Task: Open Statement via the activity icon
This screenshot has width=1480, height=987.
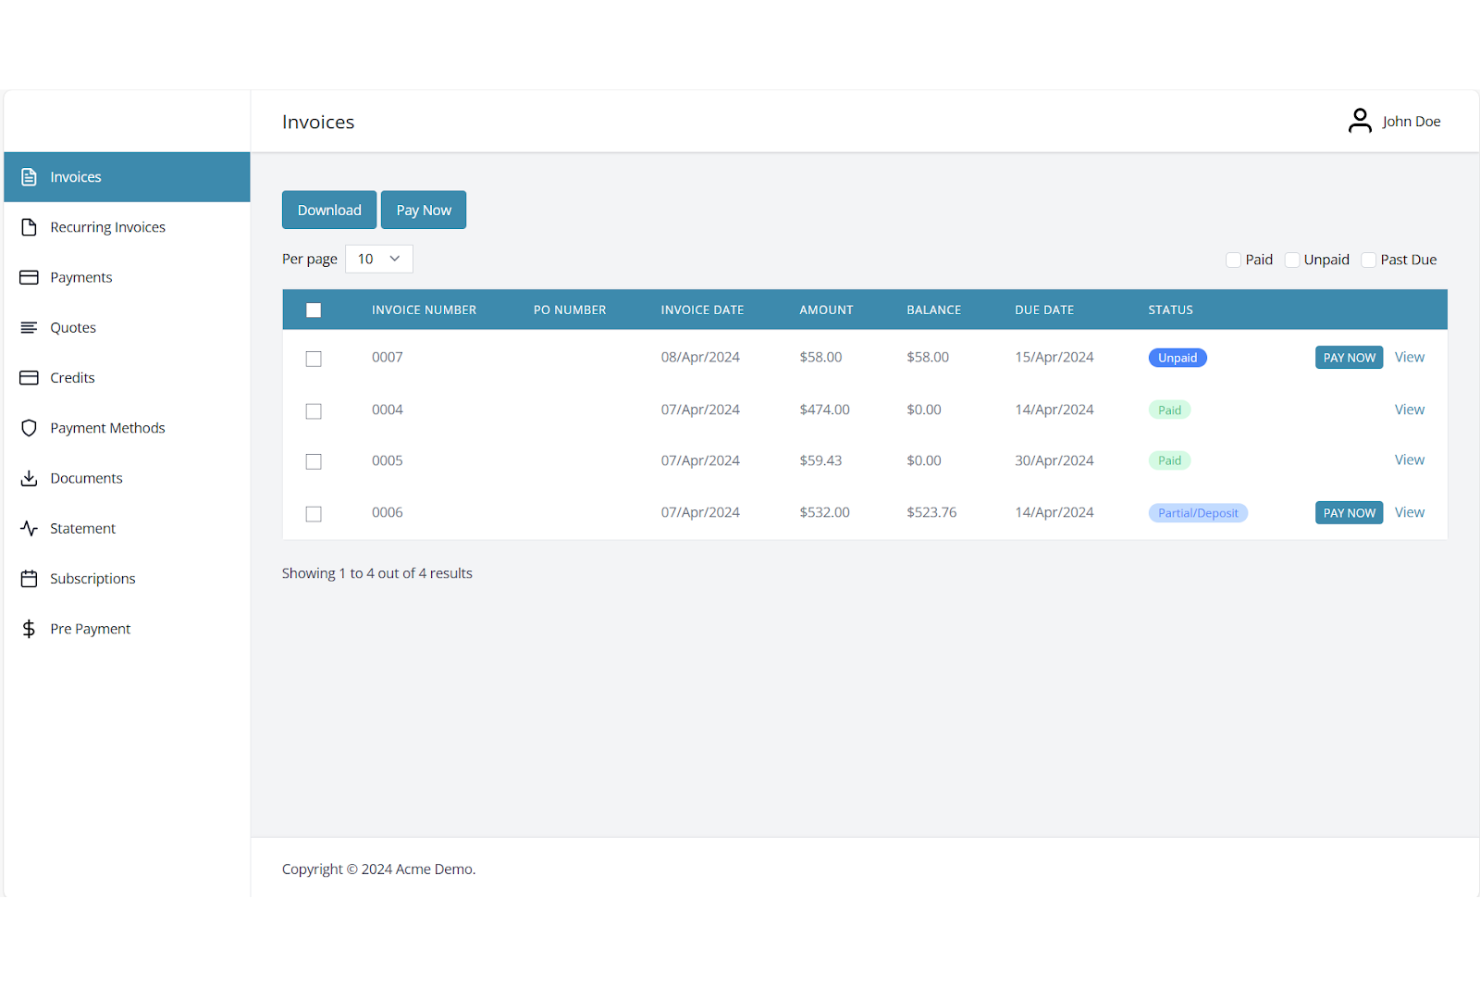Action: (x=29, y=528)
